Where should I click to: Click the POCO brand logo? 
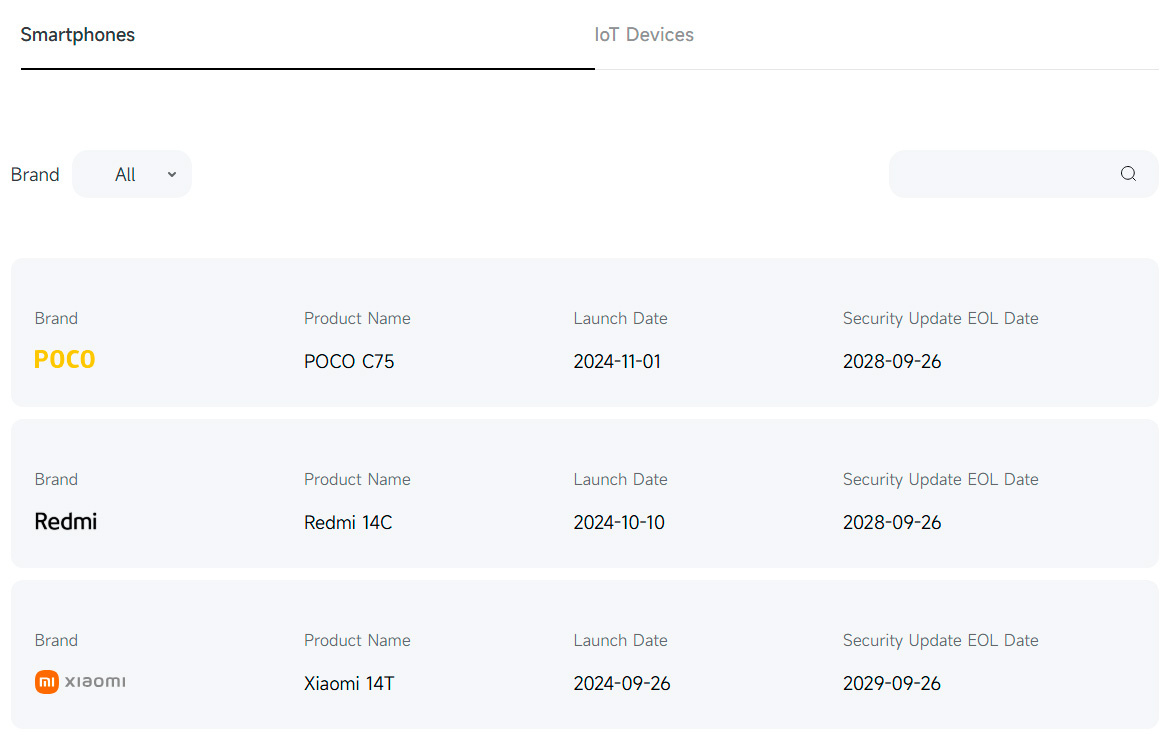coord(65,360)
